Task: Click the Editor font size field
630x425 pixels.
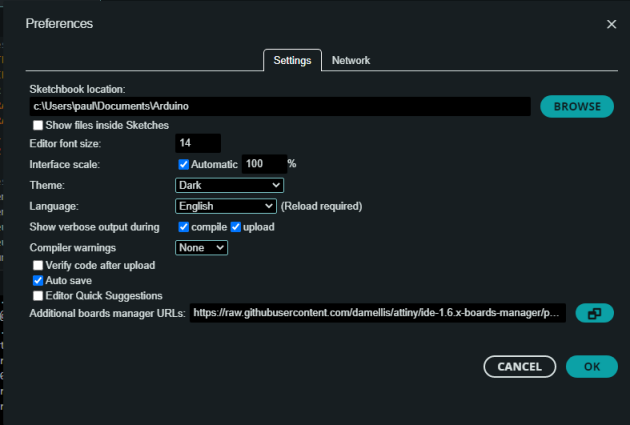Action: coord(197,144)
